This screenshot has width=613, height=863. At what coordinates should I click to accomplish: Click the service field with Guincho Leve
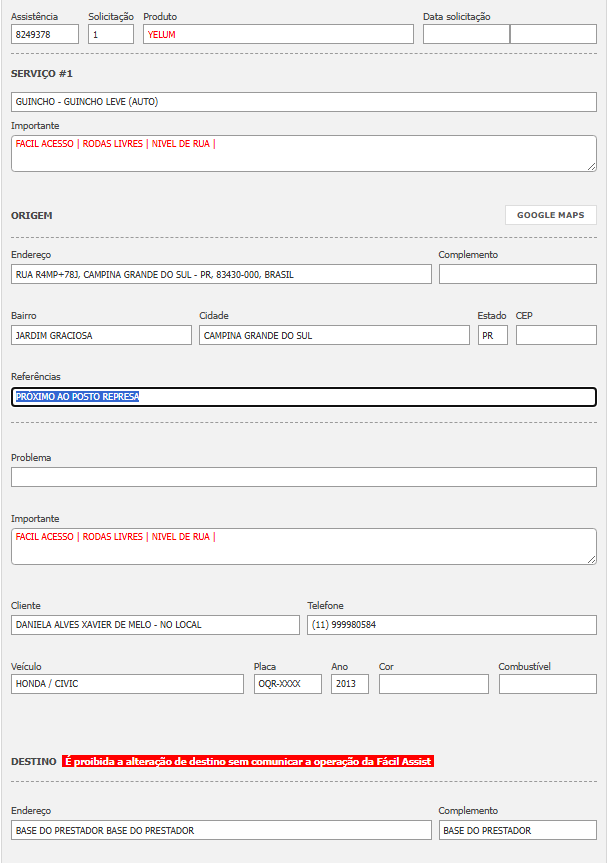tap(304, 101)
